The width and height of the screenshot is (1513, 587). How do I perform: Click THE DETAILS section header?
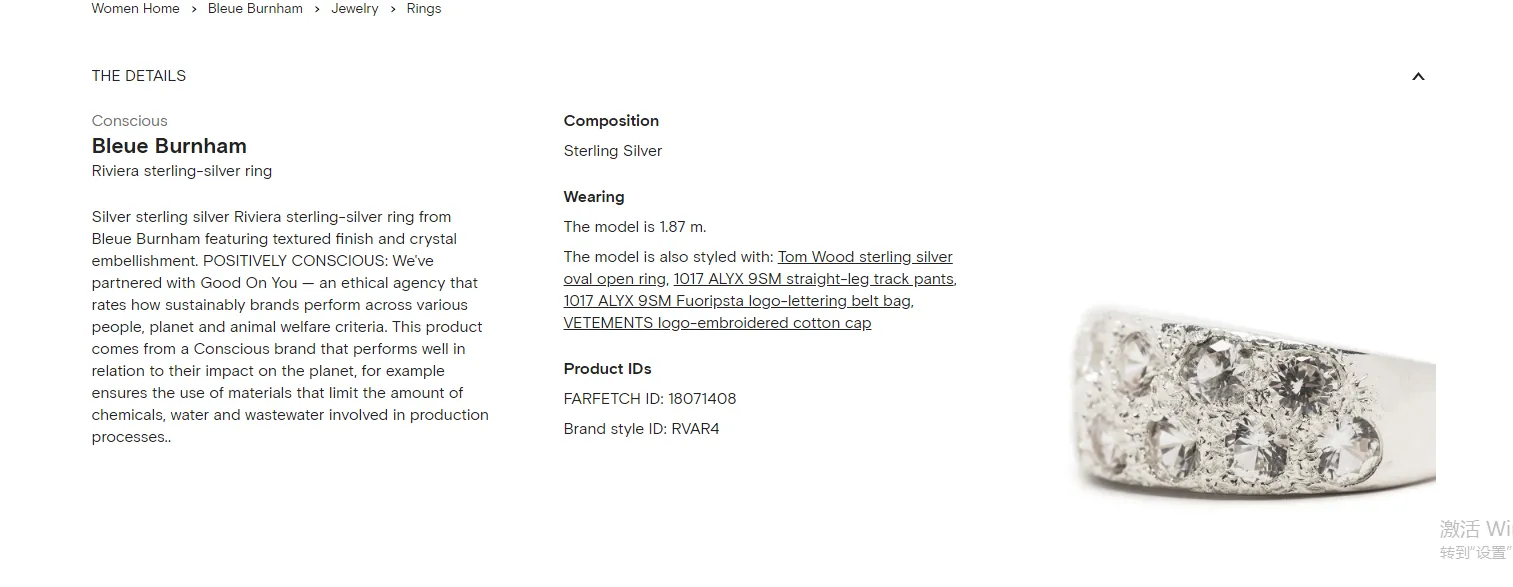pos(139,76)
